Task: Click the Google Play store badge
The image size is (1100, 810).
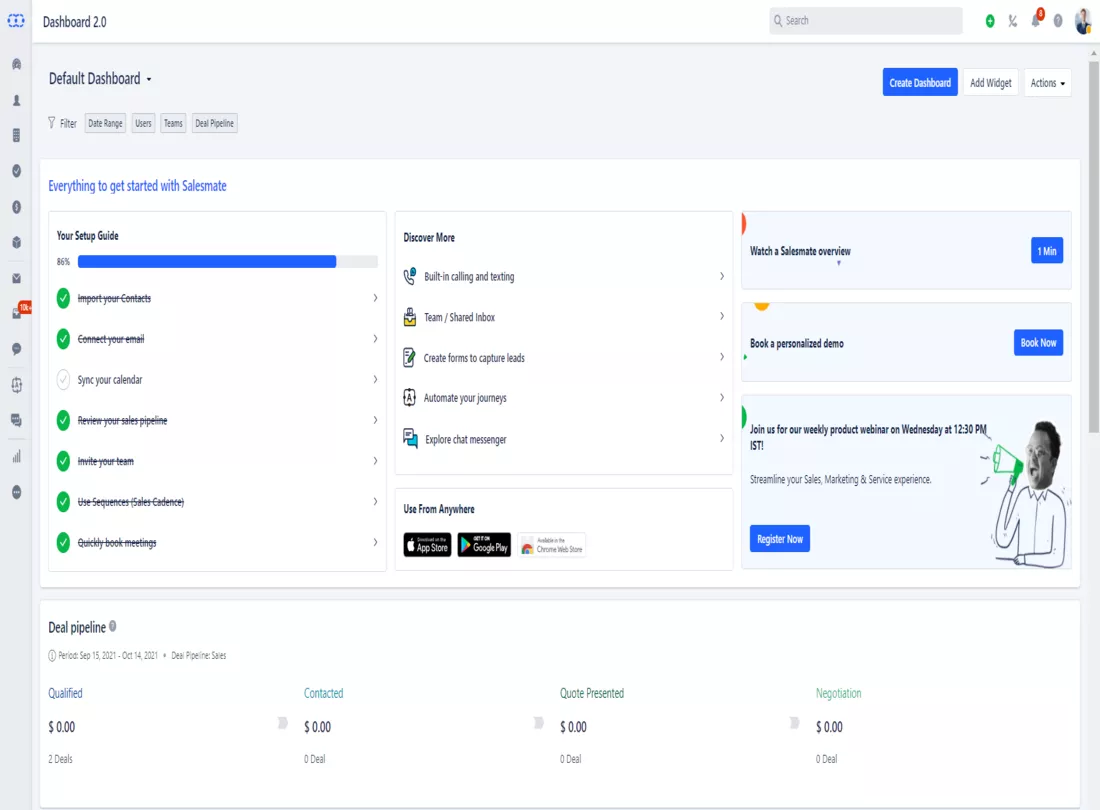Action: click(484, 545)
